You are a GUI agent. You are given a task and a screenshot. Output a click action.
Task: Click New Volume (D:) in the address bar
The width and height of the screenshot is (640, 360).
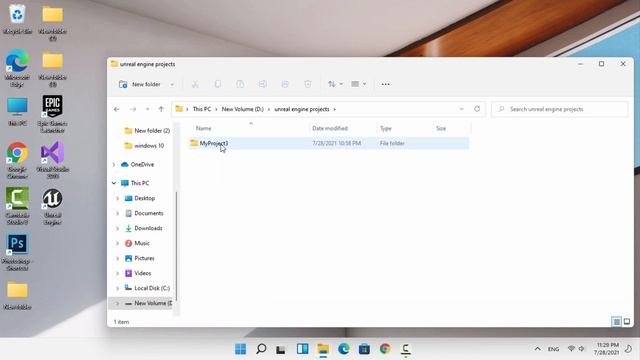242,109
